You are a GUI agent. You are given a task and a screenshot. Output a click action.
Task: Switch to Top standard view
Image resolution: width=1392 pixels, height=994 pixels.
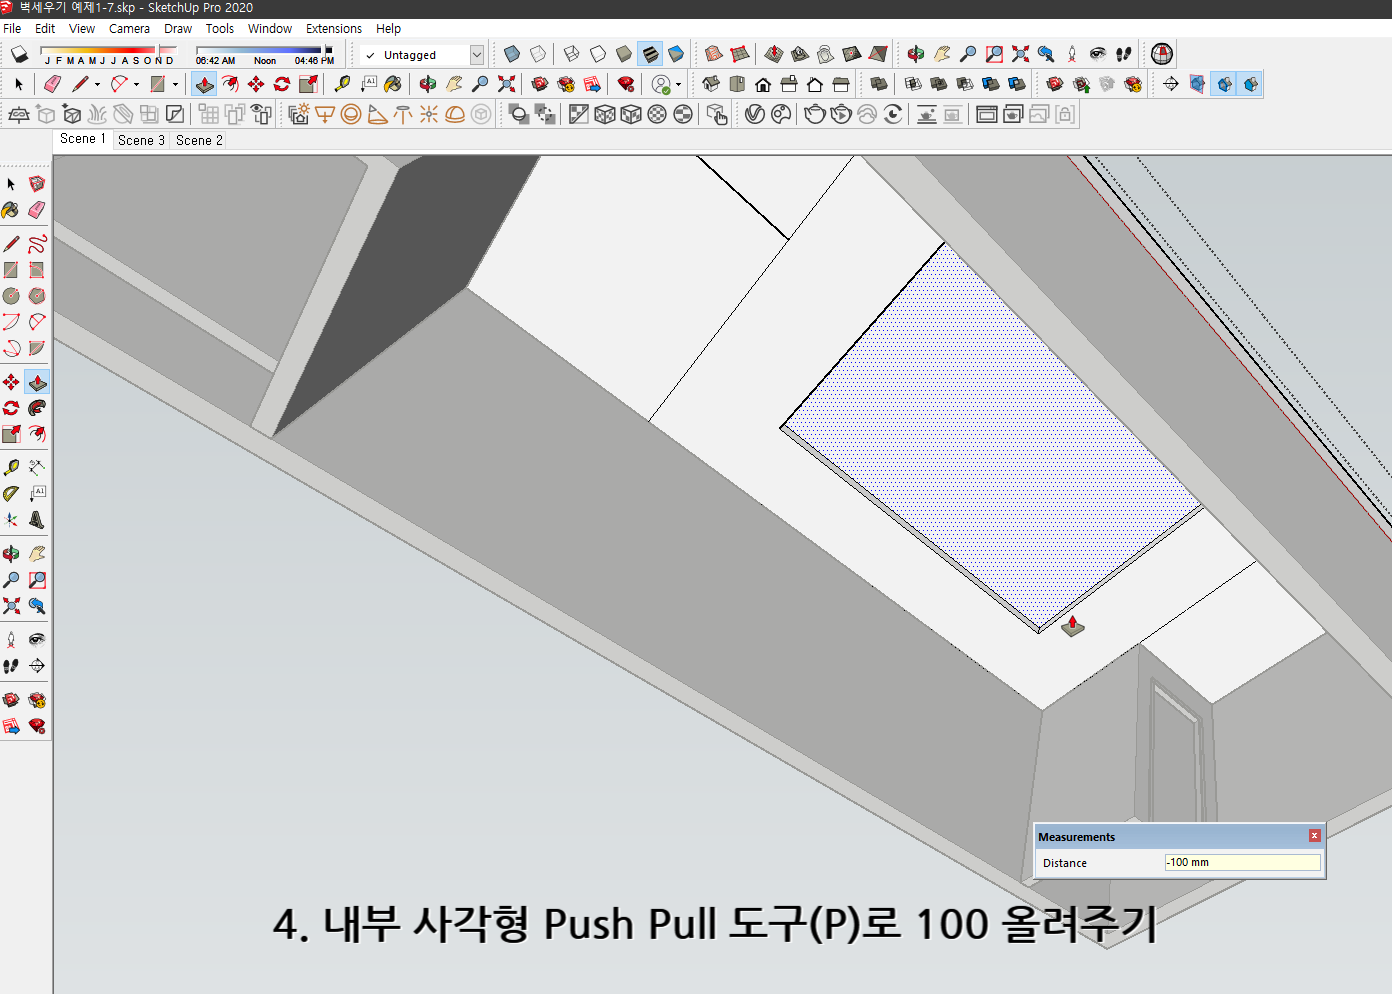pos(737,84)
